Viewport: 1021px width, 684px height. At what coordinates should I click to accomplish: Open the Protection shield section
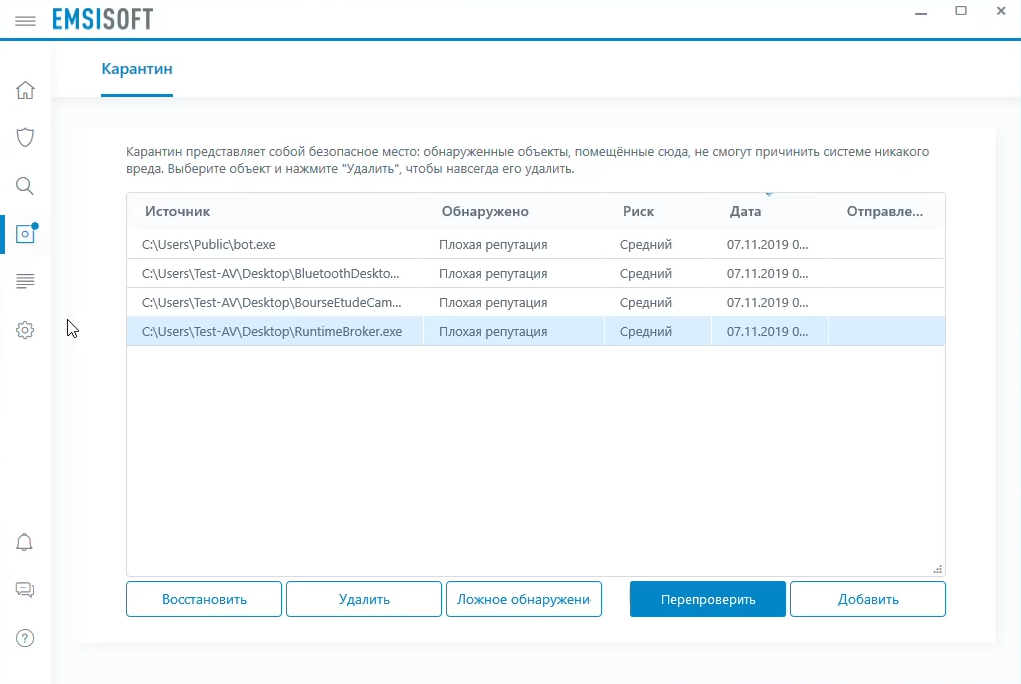(x=26, y=138)
